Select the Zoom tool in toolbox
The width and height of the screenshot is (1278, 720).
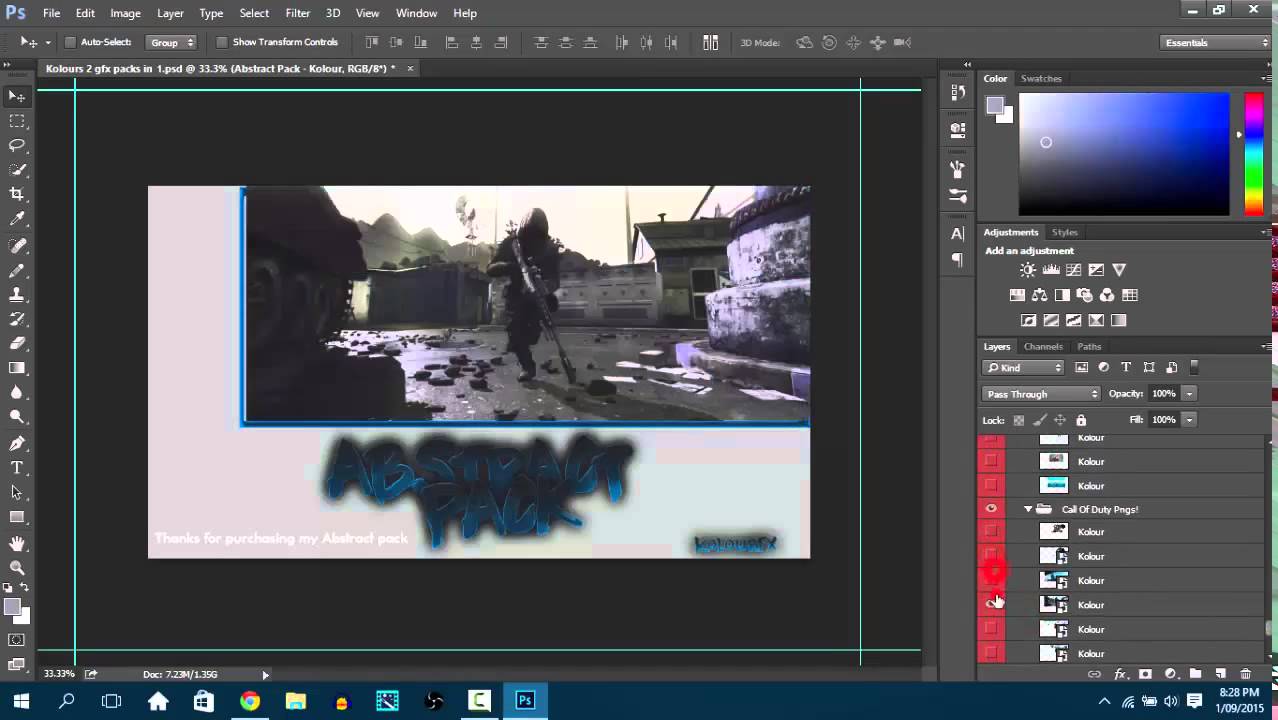pyautogui.click(x=17, y=567)
